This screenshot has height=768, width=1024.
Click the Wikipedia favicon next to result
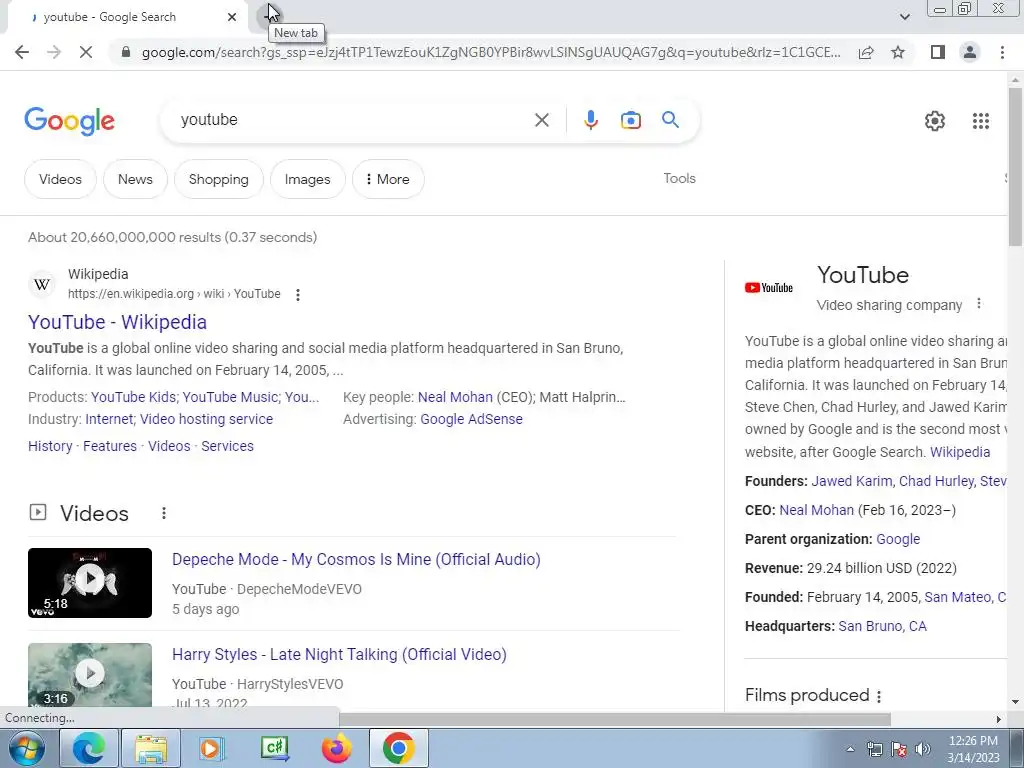coord(42,284)
